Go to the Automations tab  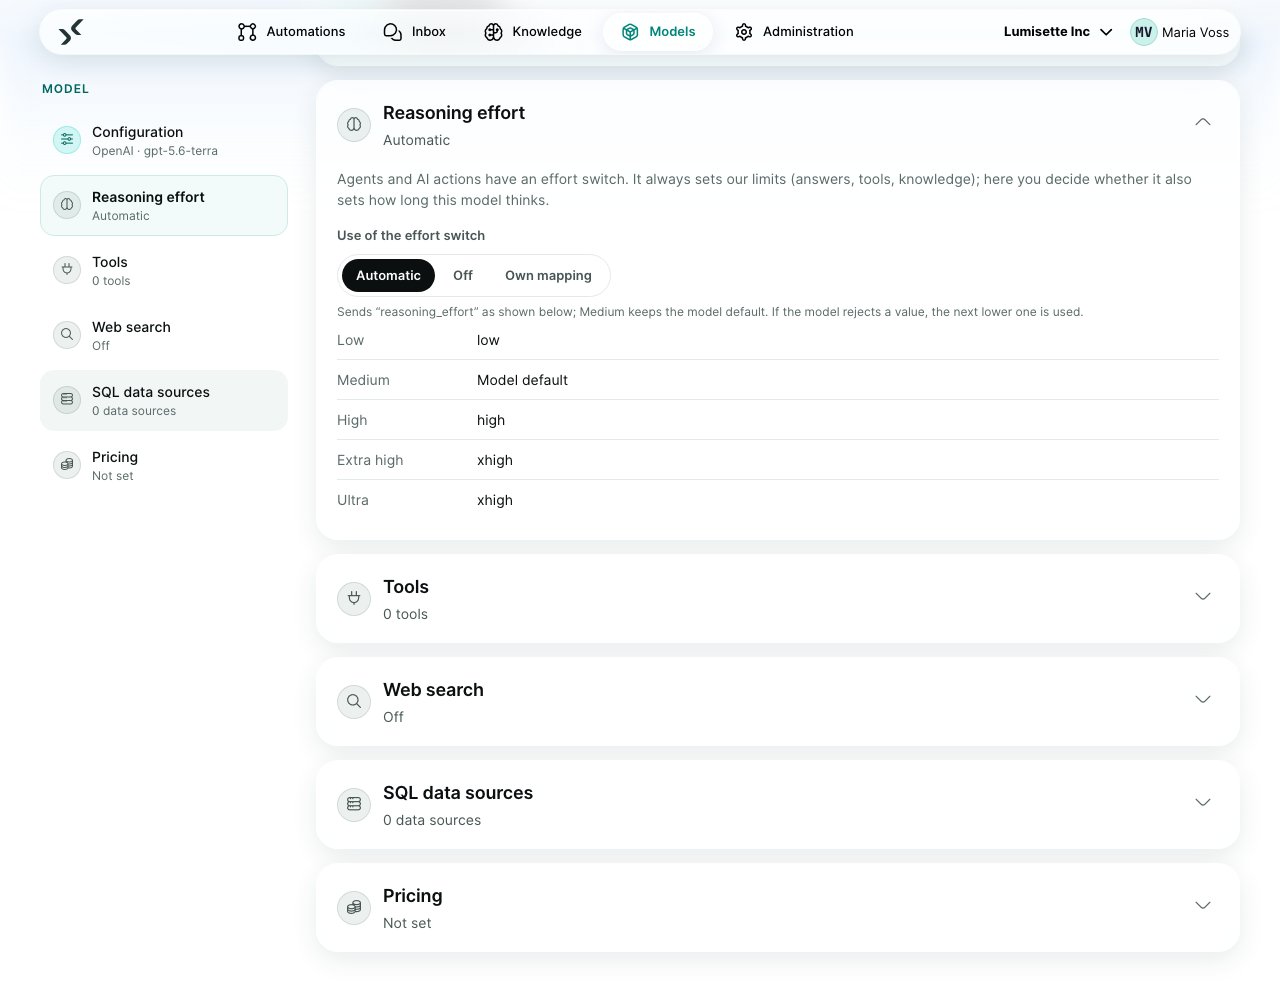tap(291, 32)
